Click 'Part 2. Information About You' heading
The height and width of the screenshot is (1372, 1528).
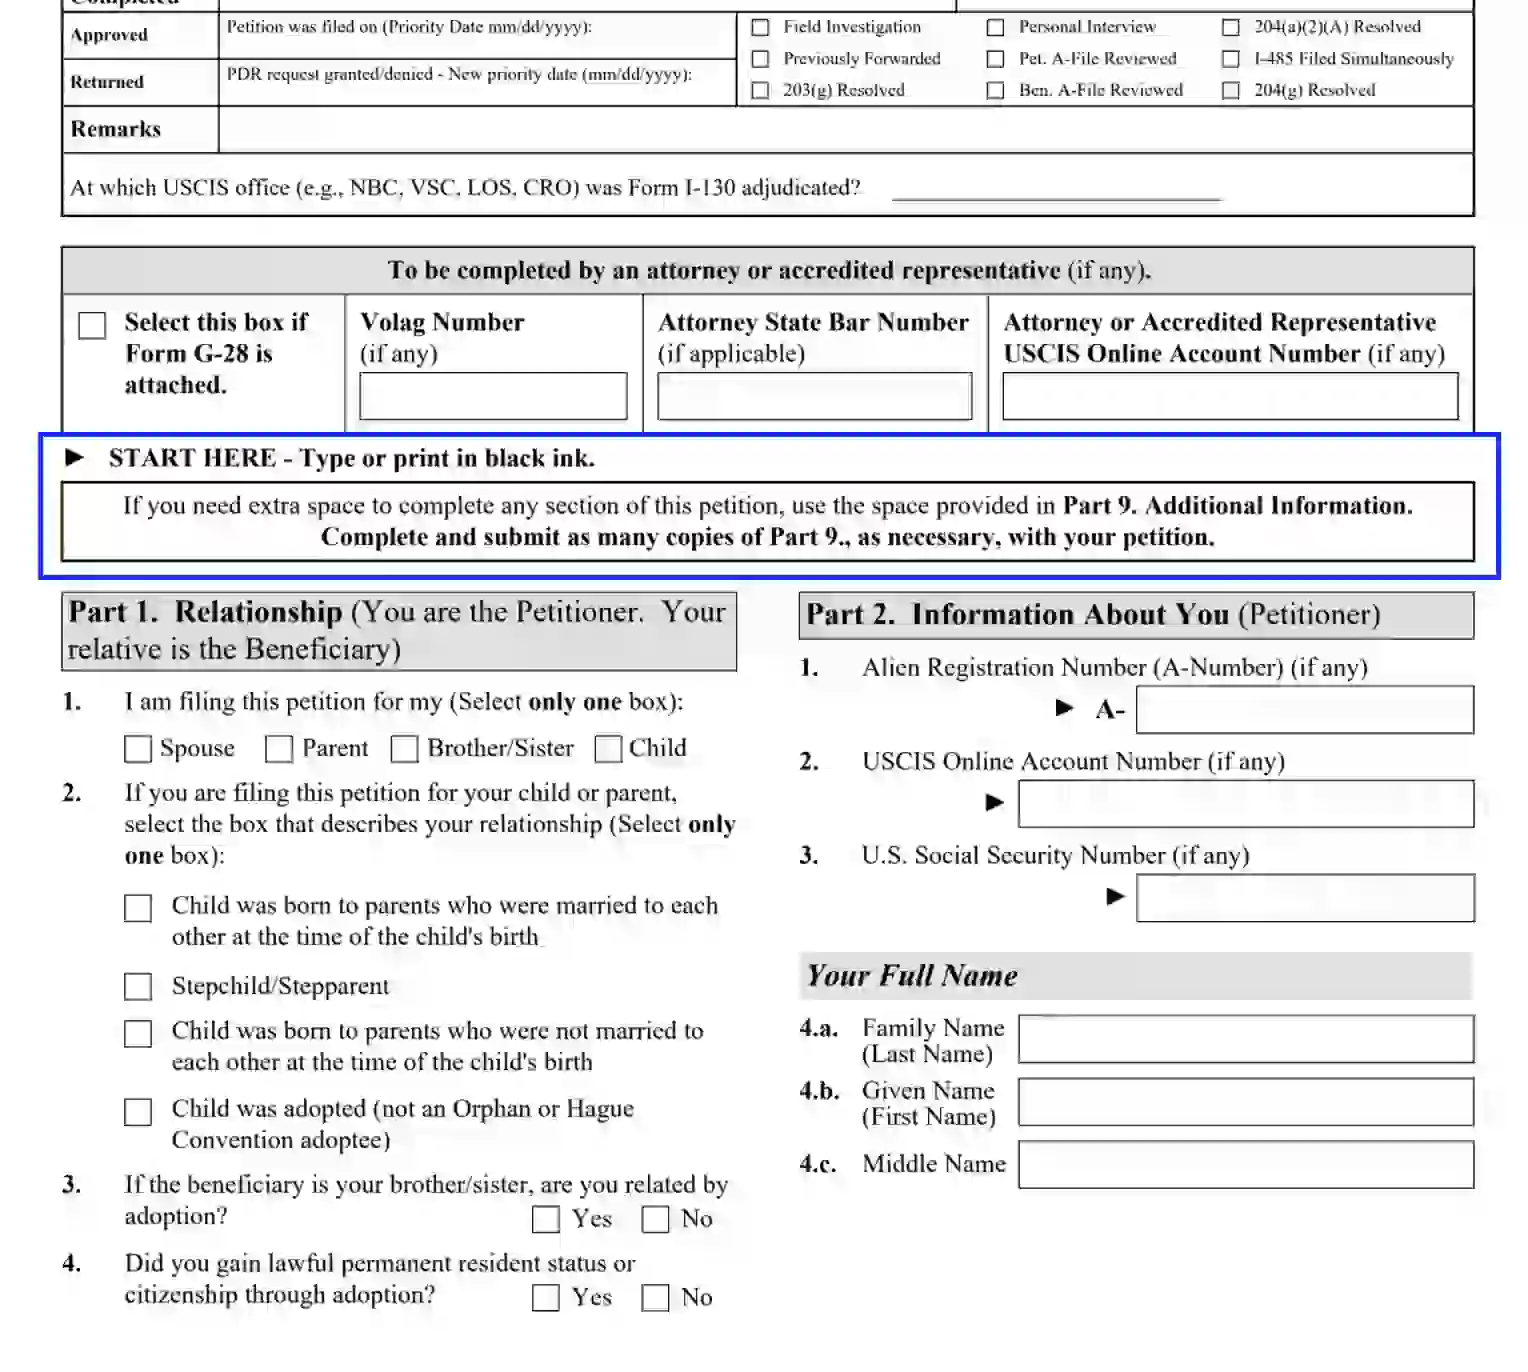pyautogui.click(x=1136, y=615)
